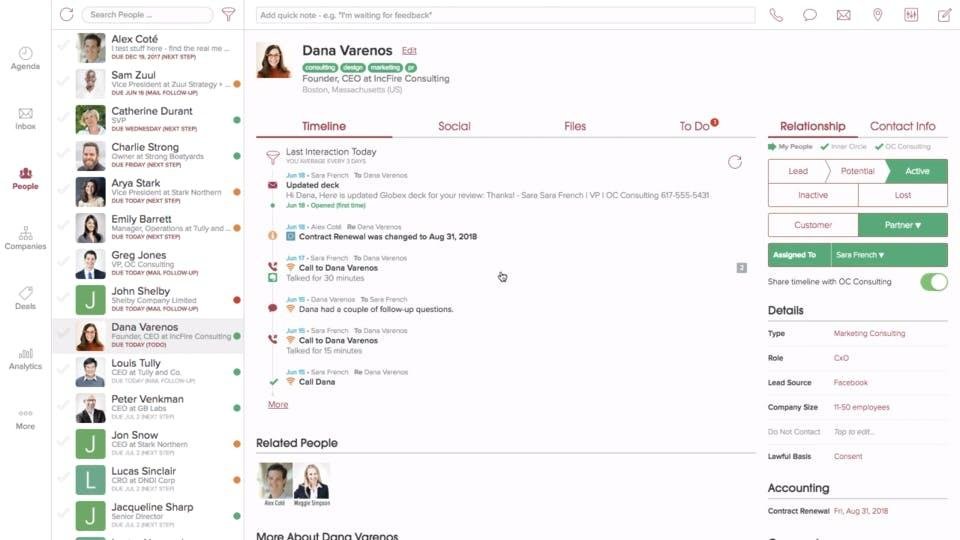Click the comment count badge on call entry
The image size is (960, 540).
[x=741, y=268]
